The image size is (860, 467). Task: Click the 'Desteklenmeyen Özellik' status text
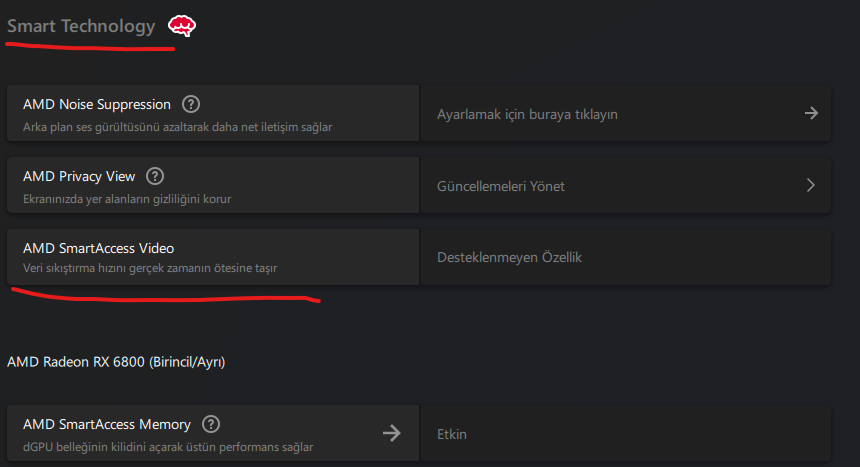509,257
